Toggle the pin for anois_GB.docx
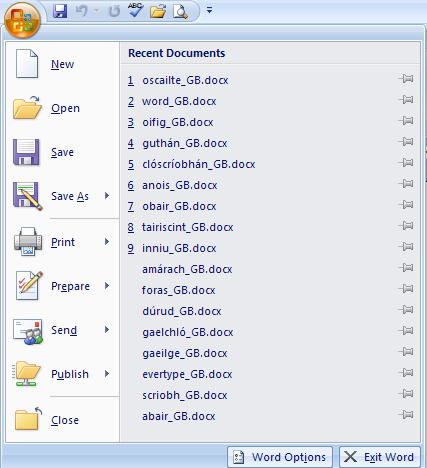 [406, 184]
